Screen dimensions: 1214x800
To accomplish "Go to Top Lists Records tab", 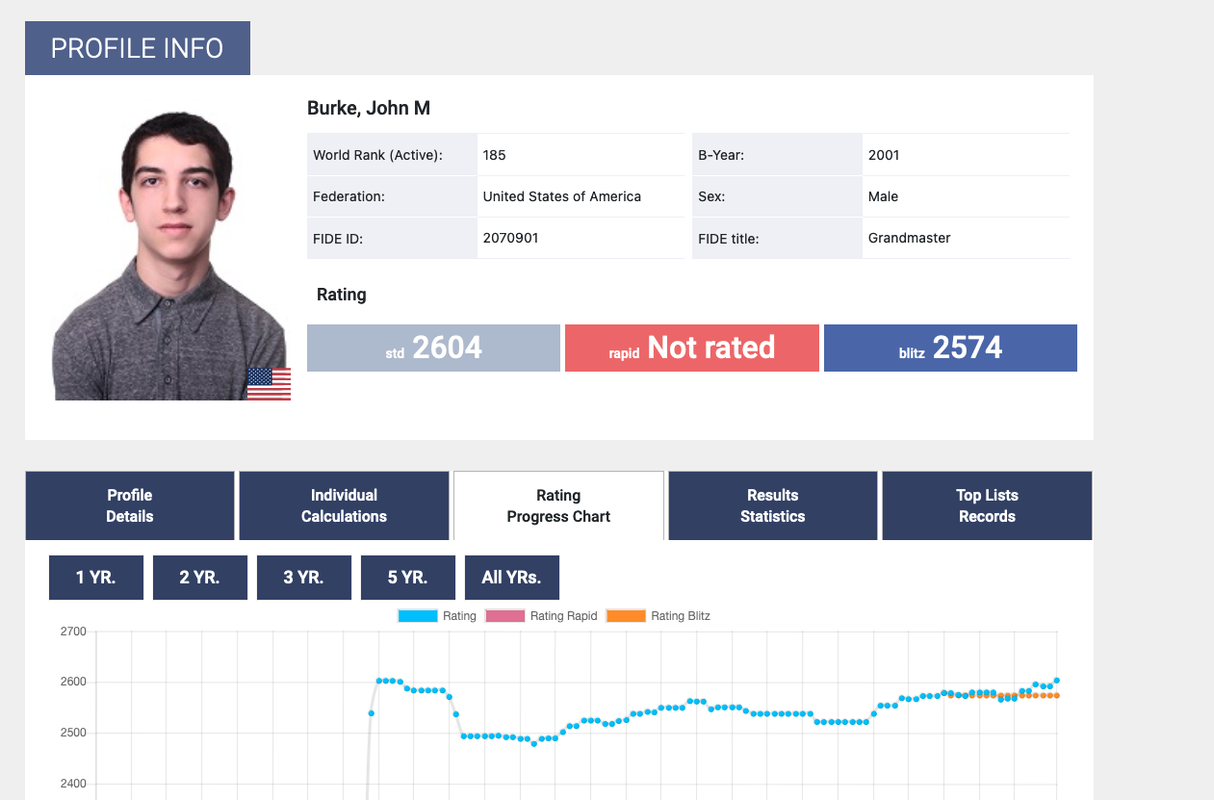I will click(x=987, y=506).
